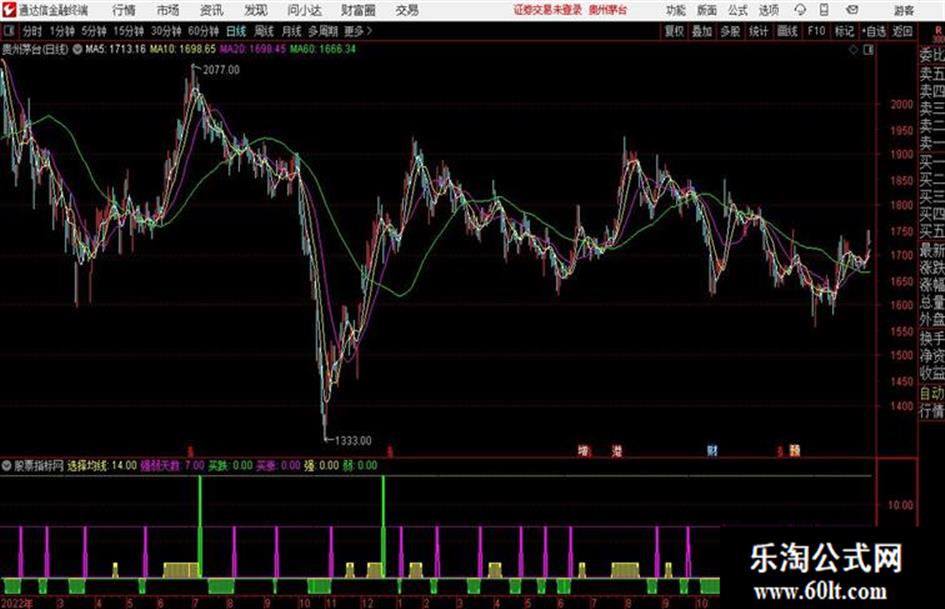Open the 功能 menu
Screen dimensions: 945x609
[x=676, y=10]
